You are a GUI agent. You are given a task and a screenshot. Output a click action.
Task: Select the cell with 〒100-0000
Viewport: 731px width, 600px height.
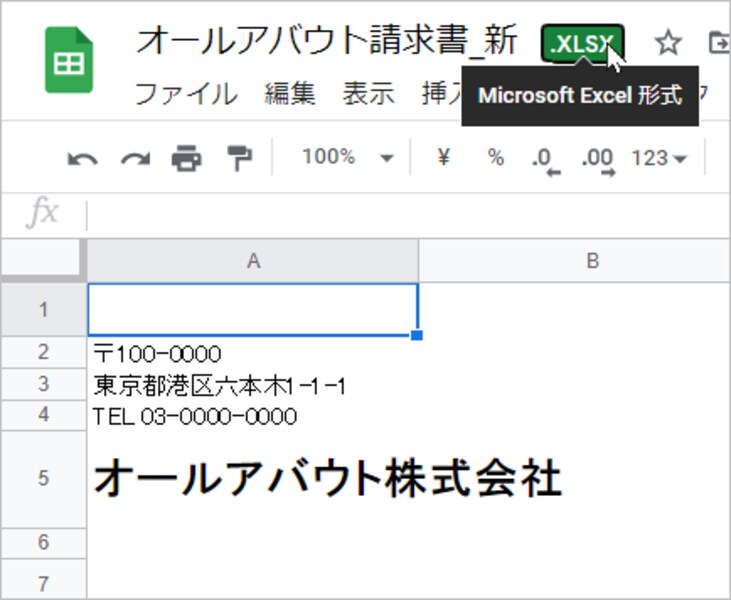pos(253,352)
